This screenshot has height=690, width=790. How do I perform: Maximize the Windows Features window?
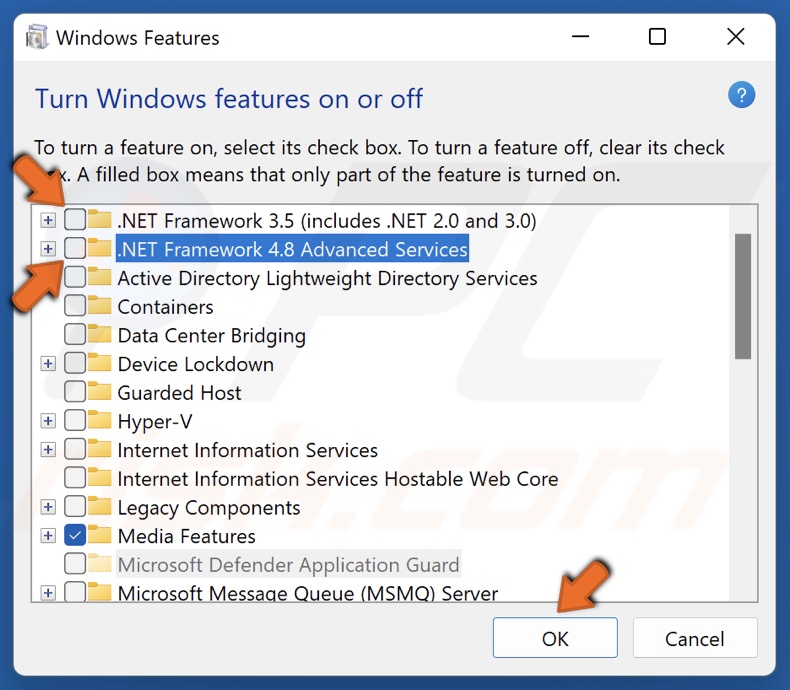click(x=657, y=37)
